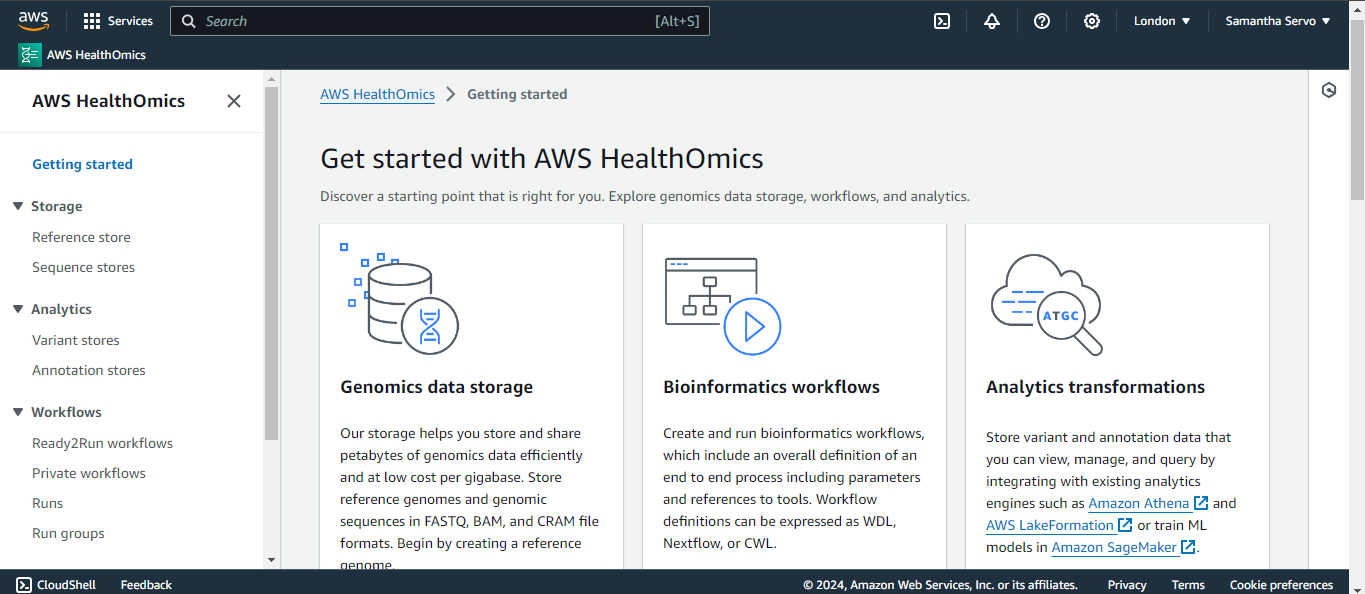Open the help question mark menu

1042,21
